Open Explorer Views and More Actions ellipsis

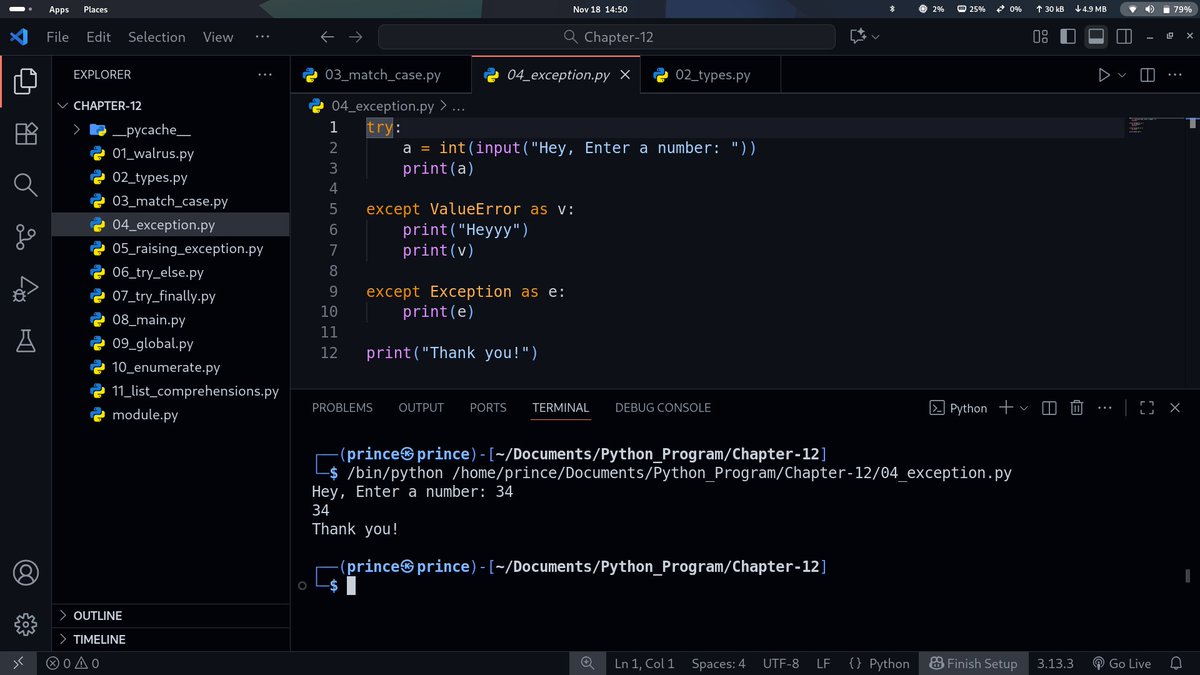[x=264, y=75]
